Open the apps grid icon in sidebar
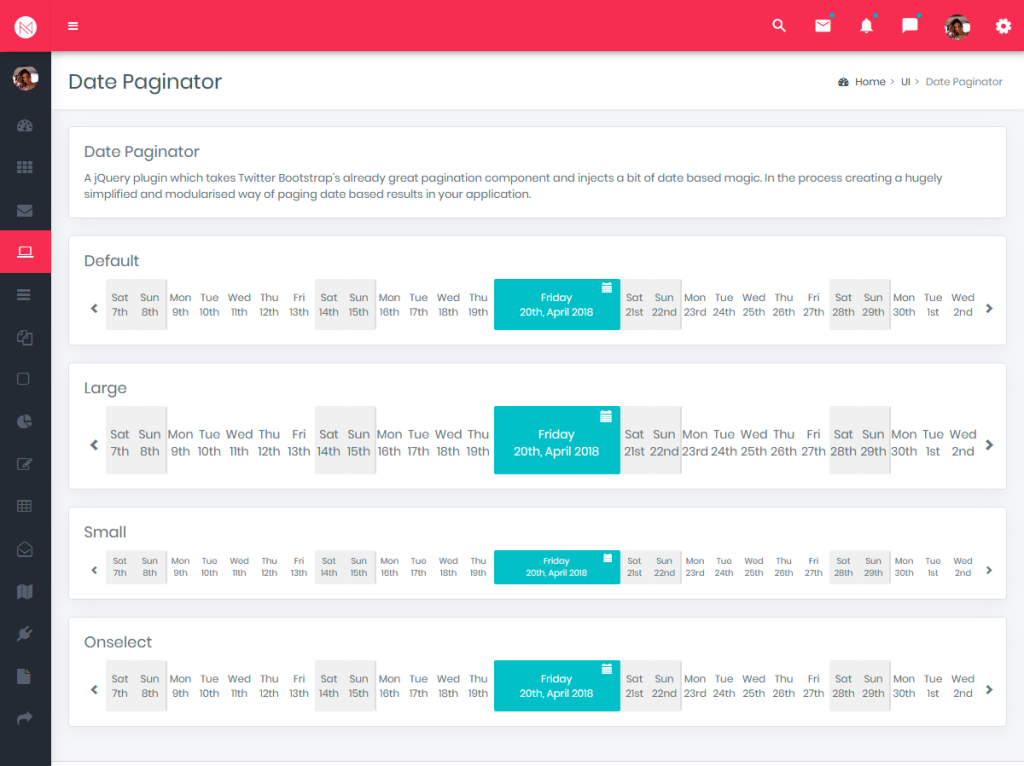The image size is (1024, 766). [25, 167]
